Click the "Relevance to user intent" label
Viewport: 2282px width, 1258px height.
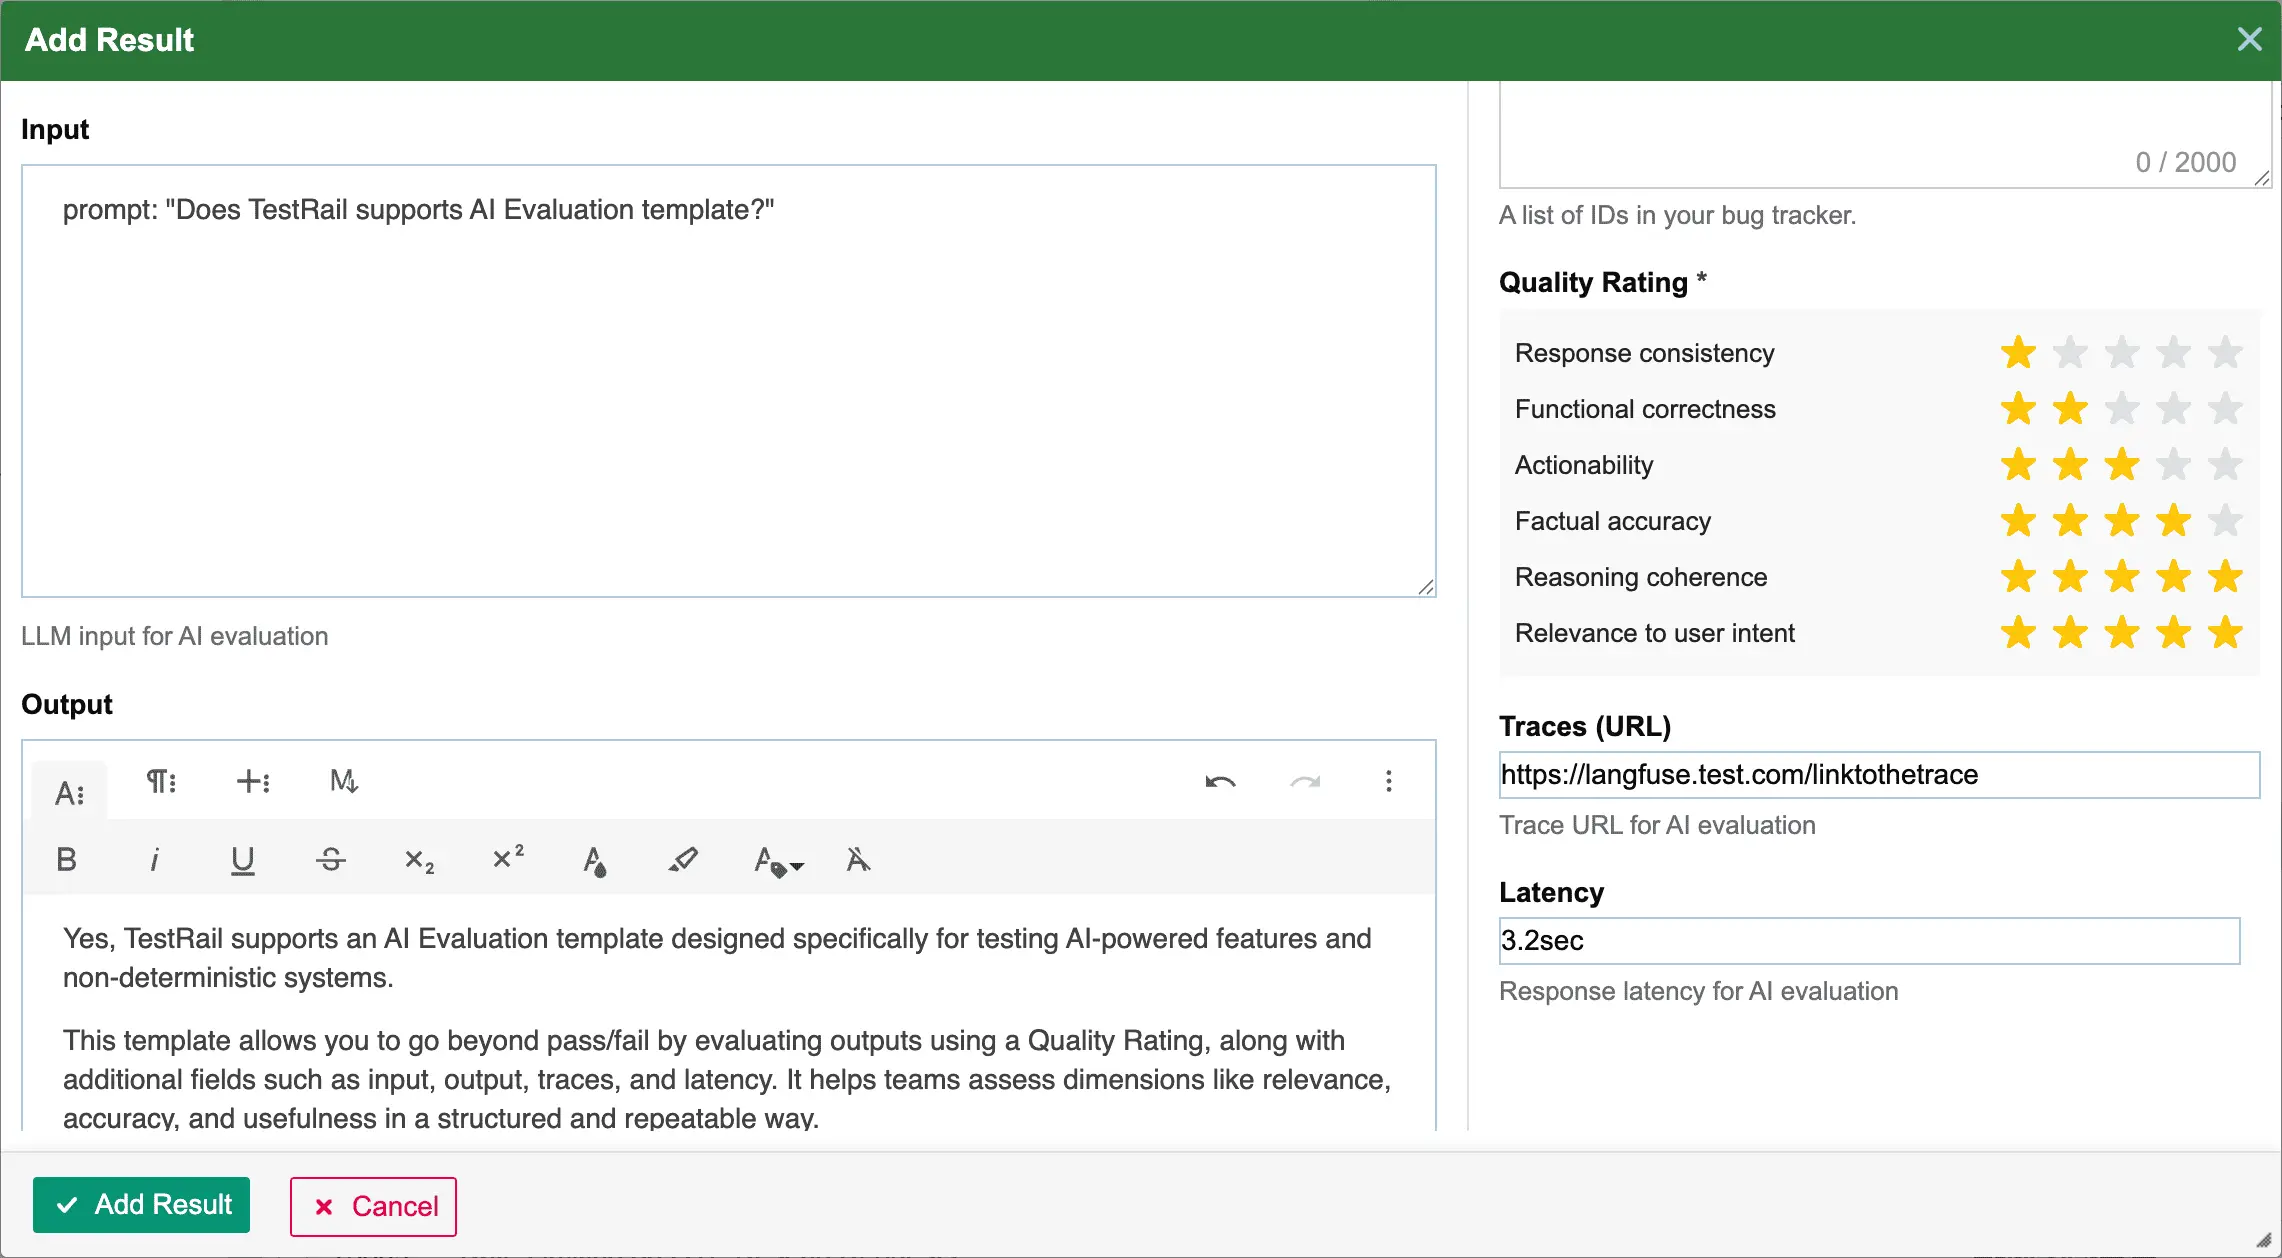pyautogui.click(x=1655, y=633)
